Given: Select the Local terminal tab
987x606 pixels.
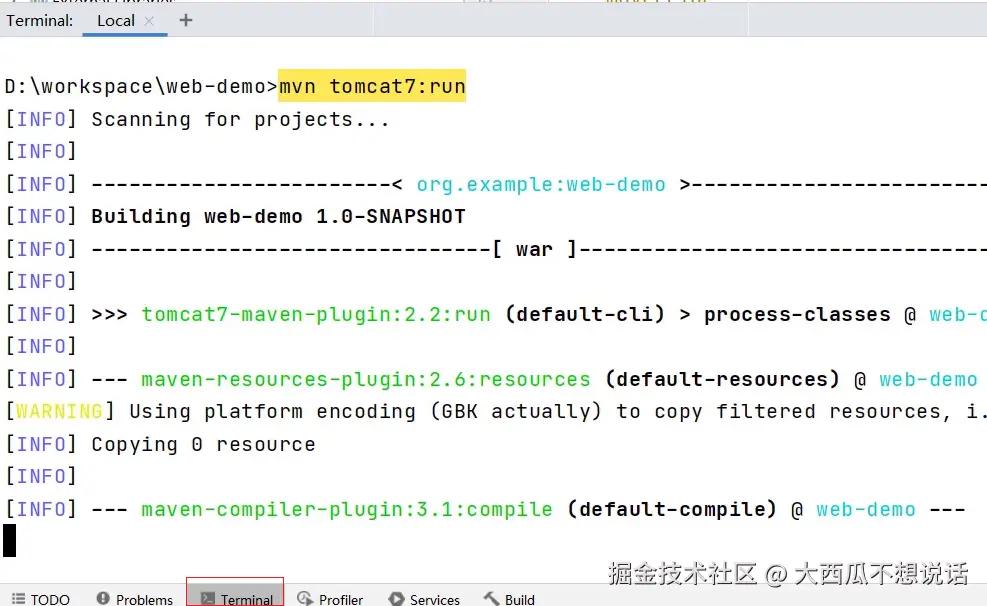Looking at the screenshot, I should pyautogui.click(x=116, y=21).
